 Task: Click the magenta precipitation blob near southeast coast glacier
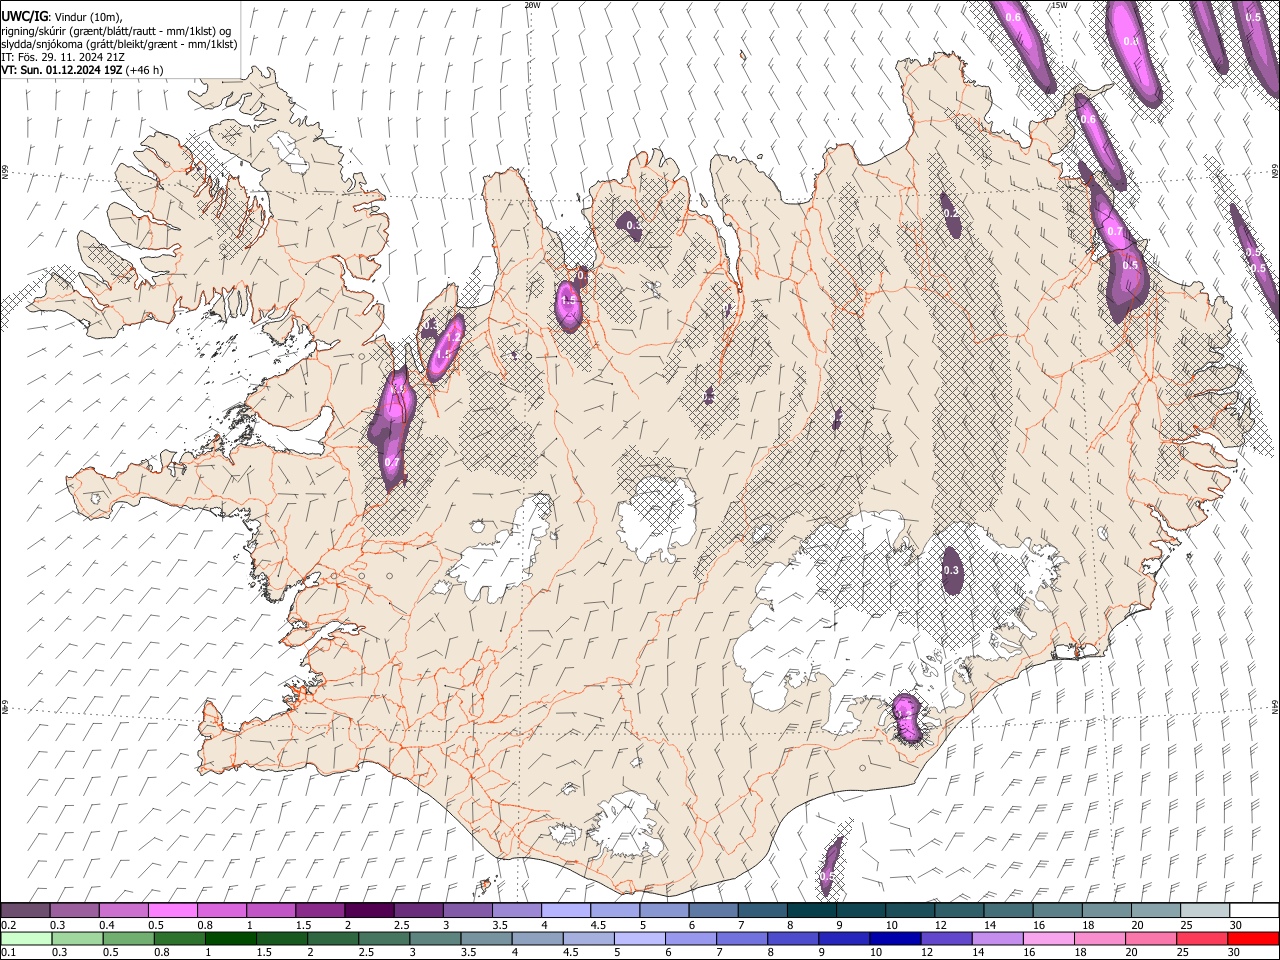(x=907, y=717)
